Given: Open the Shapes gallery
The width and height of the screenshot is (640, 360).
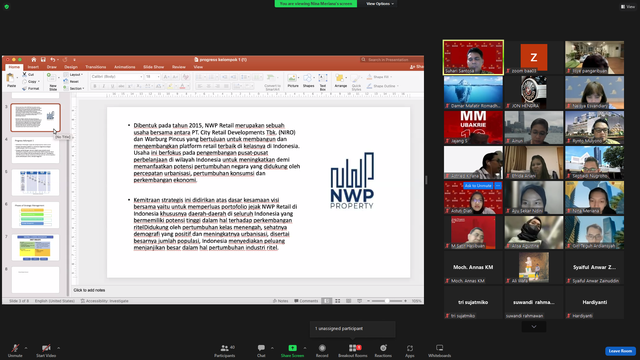Looking at the screenshot, I should [309, 80].
